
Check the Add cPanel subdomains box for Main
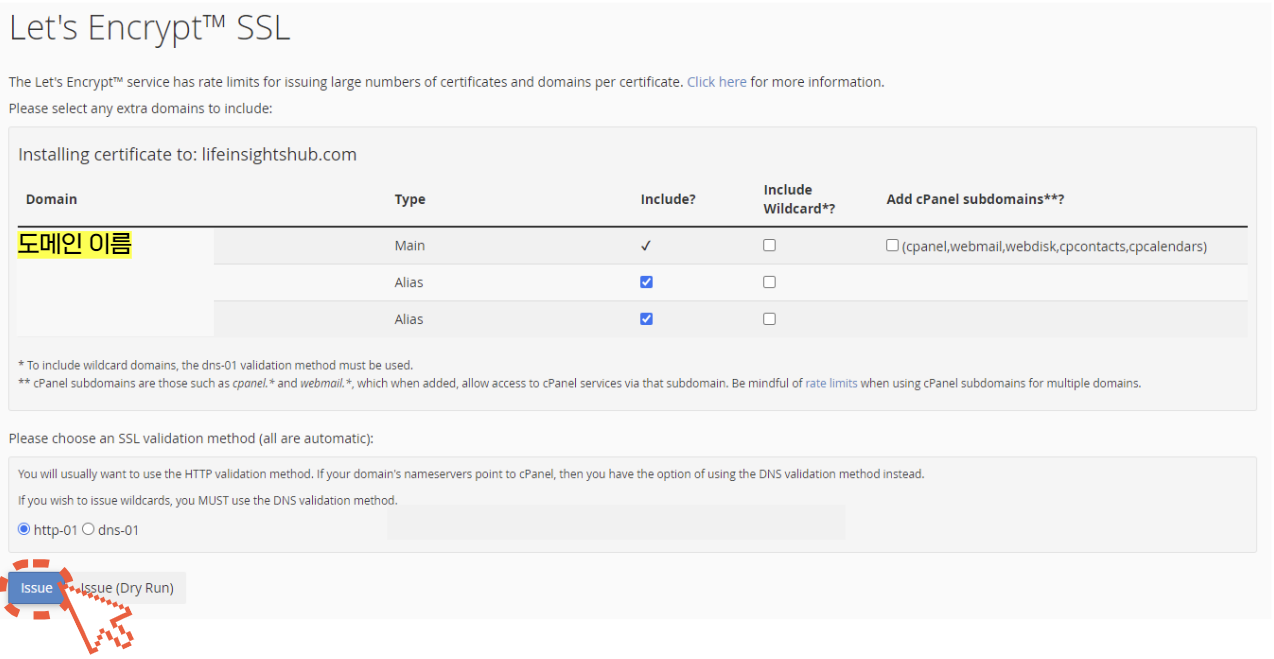coord(892,245)
